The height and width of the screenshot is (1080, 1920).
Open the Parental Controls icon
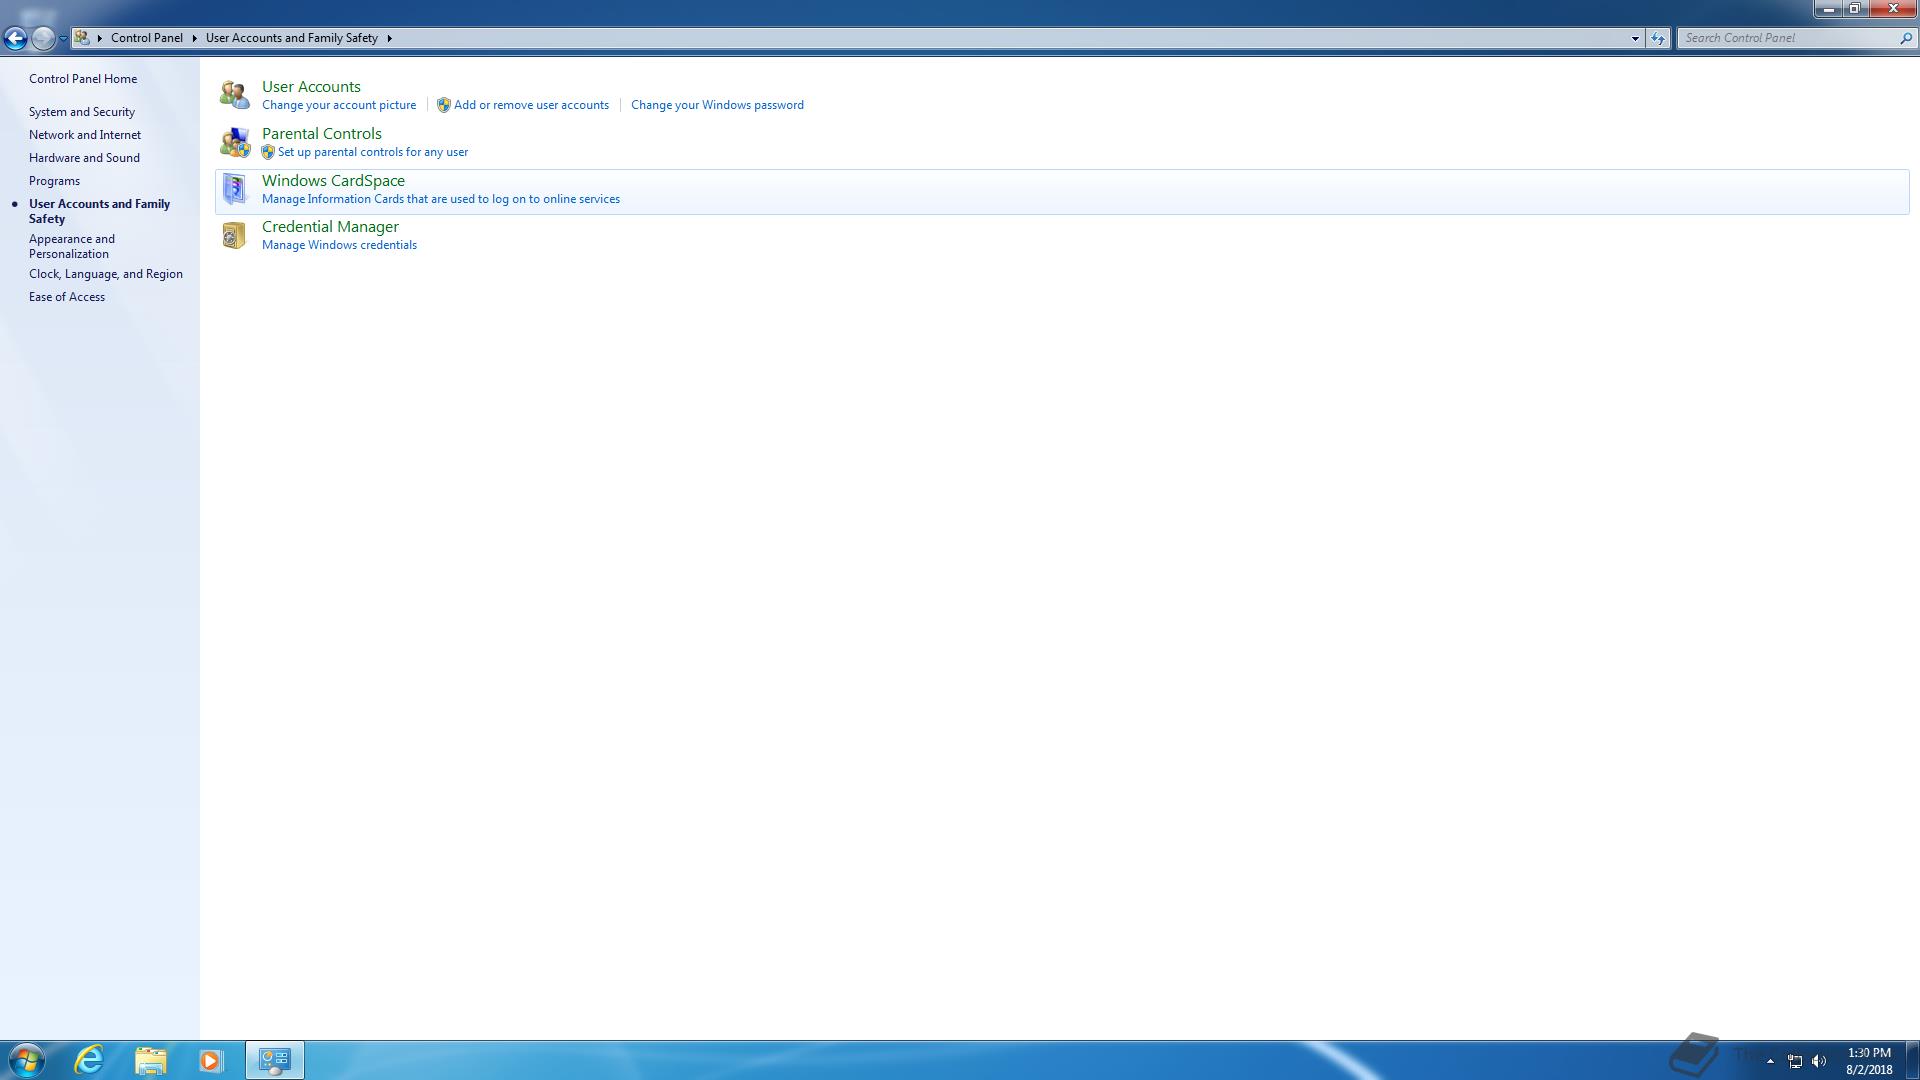click(234, 142)
